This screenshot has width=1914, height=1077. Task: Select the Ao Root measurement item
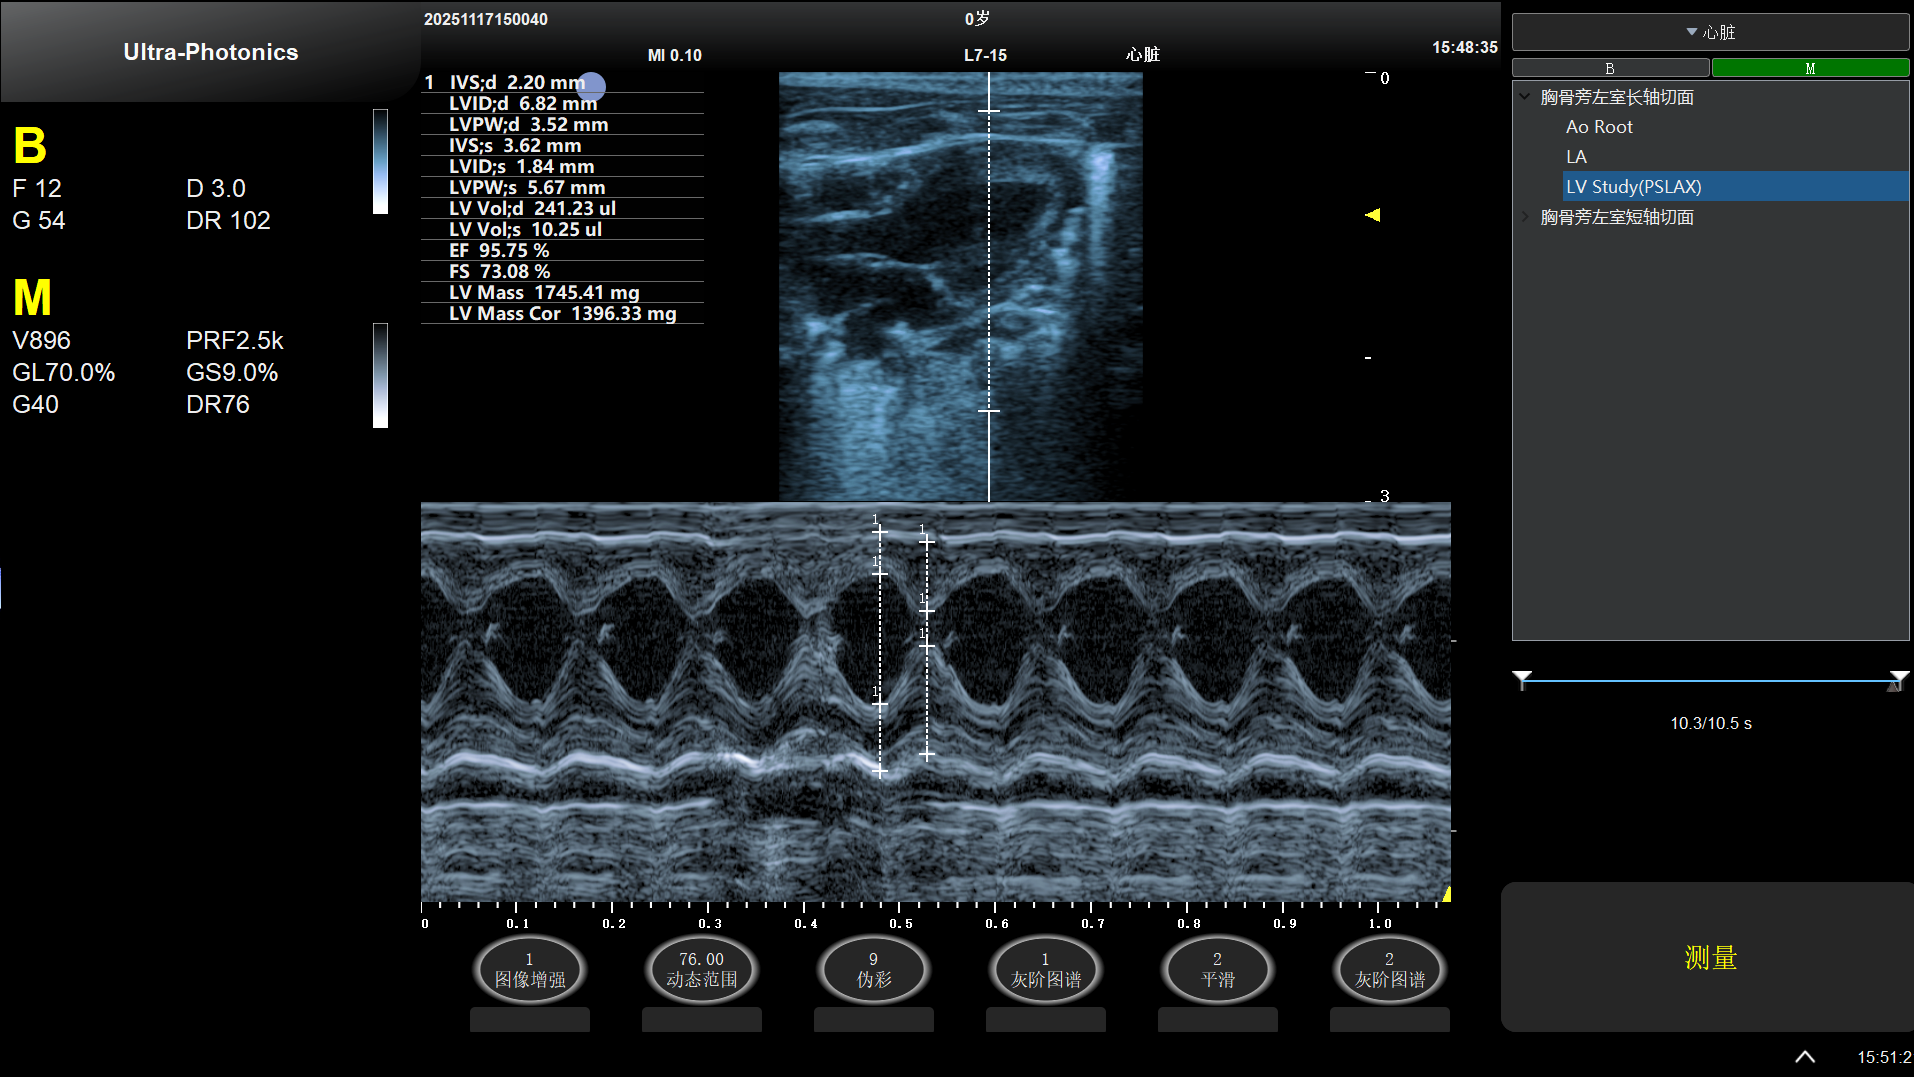pos(1599,127)
